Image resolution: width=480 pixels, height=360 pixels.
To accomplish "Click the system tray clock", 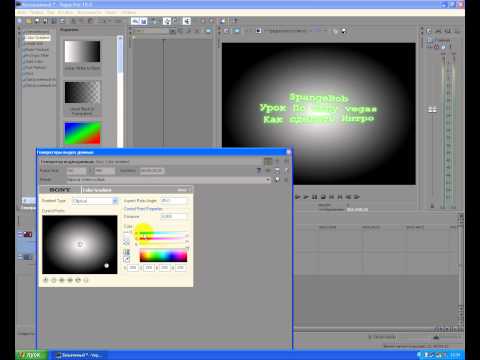I will click(455, 355).
